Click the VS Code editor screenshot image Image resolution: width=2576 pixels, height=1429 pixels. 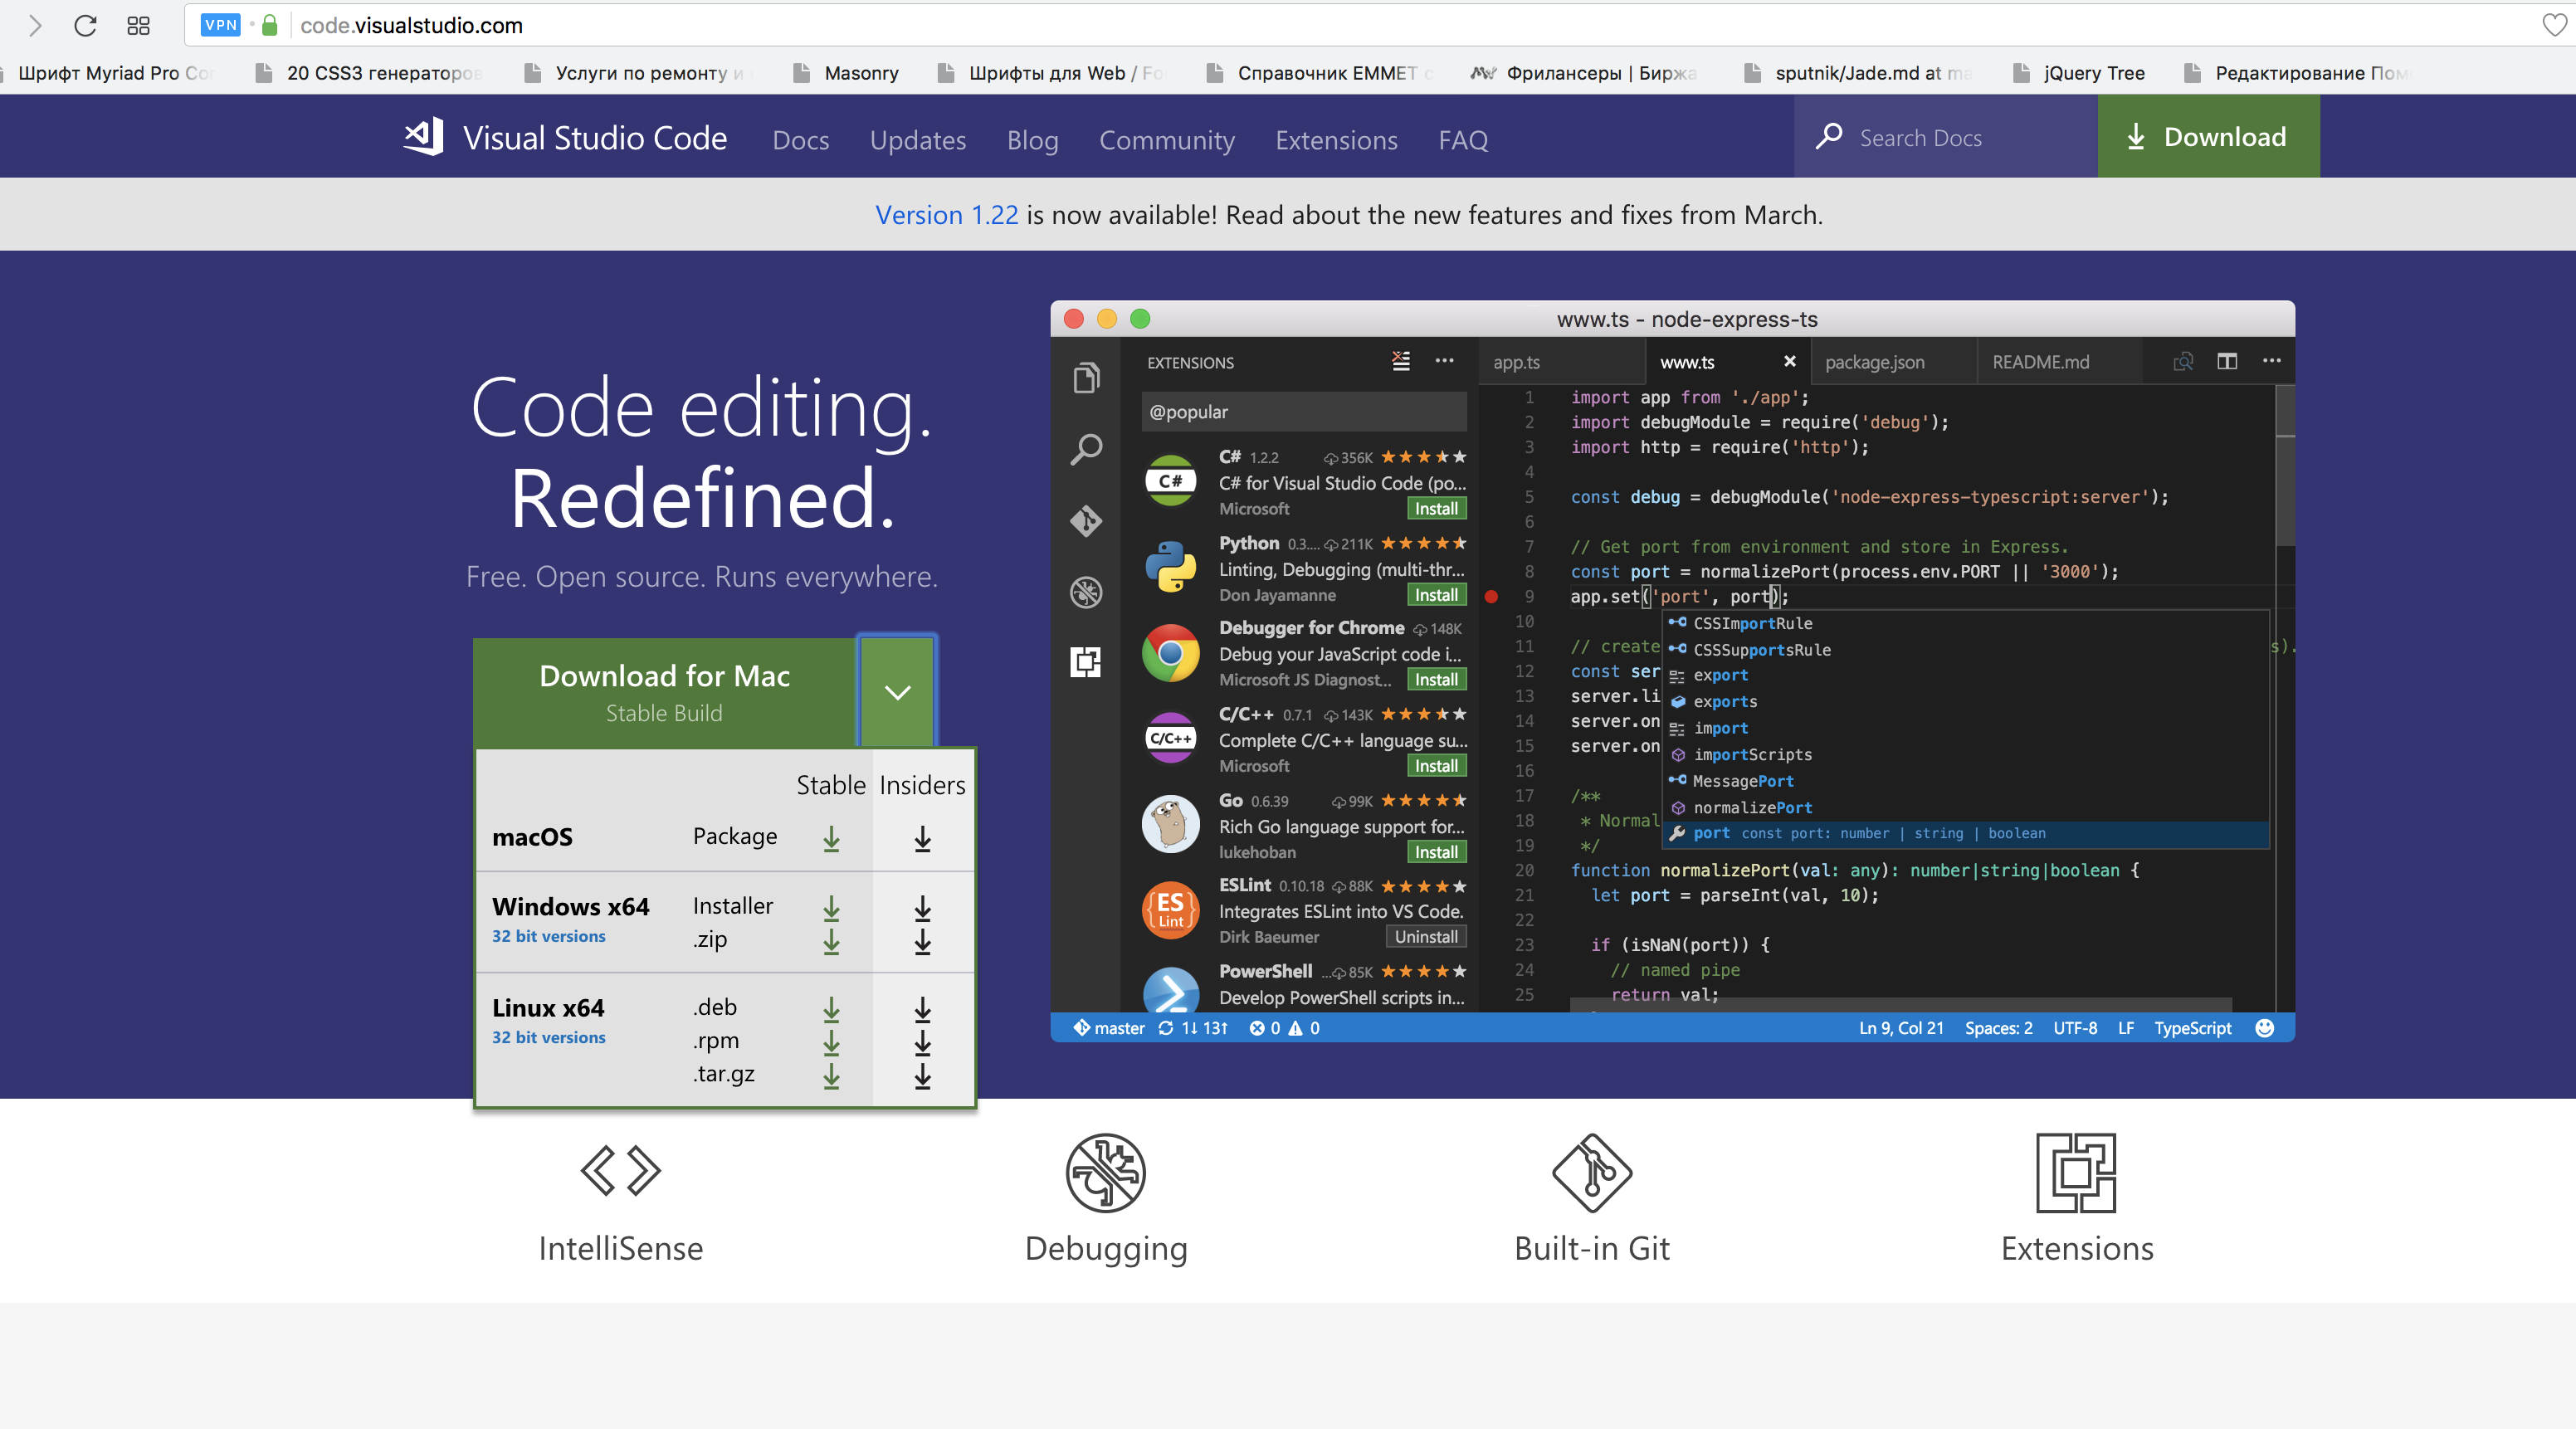pos(1672,671)
